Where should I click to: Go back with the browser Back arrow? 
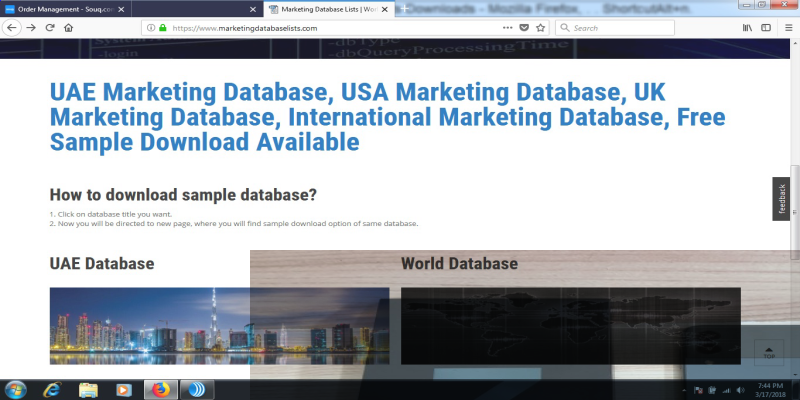(12, 28)
